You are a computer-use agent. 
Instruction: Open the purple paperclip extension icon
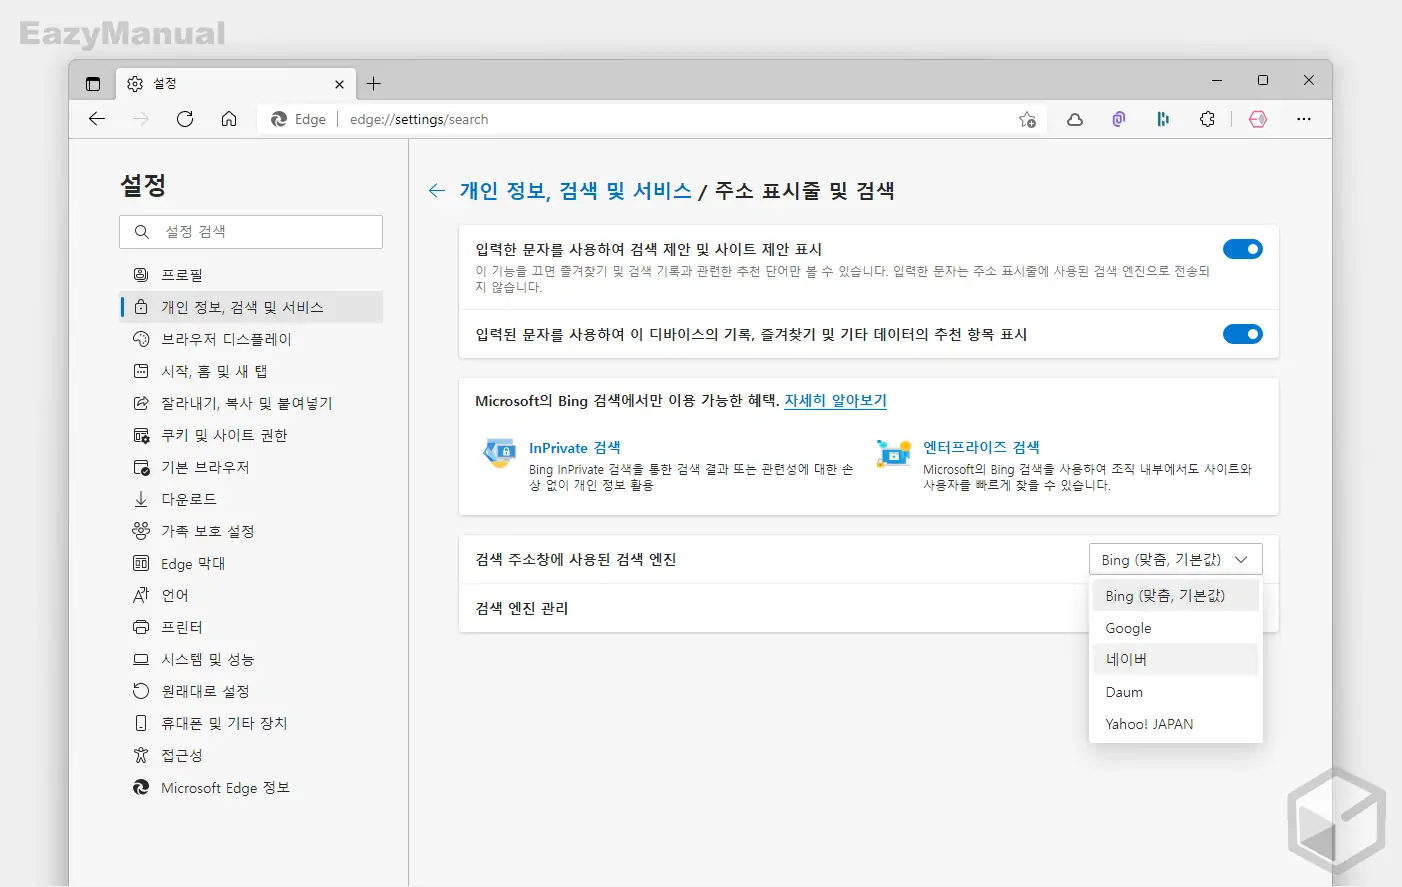[x=1119, y=119]
